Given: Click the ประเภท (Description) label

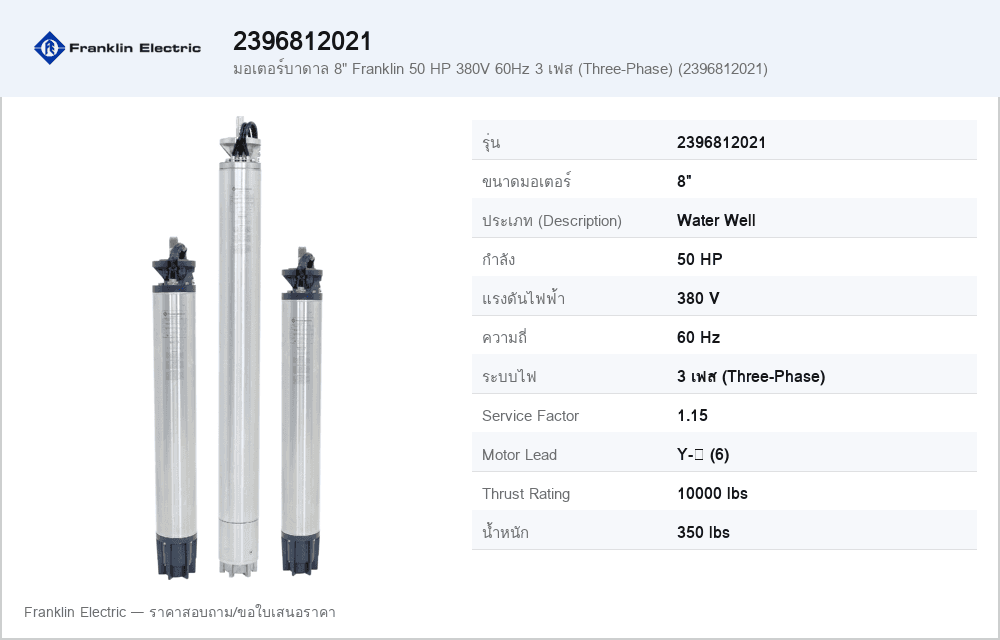Looking at the screenshot, I should 552,221.
